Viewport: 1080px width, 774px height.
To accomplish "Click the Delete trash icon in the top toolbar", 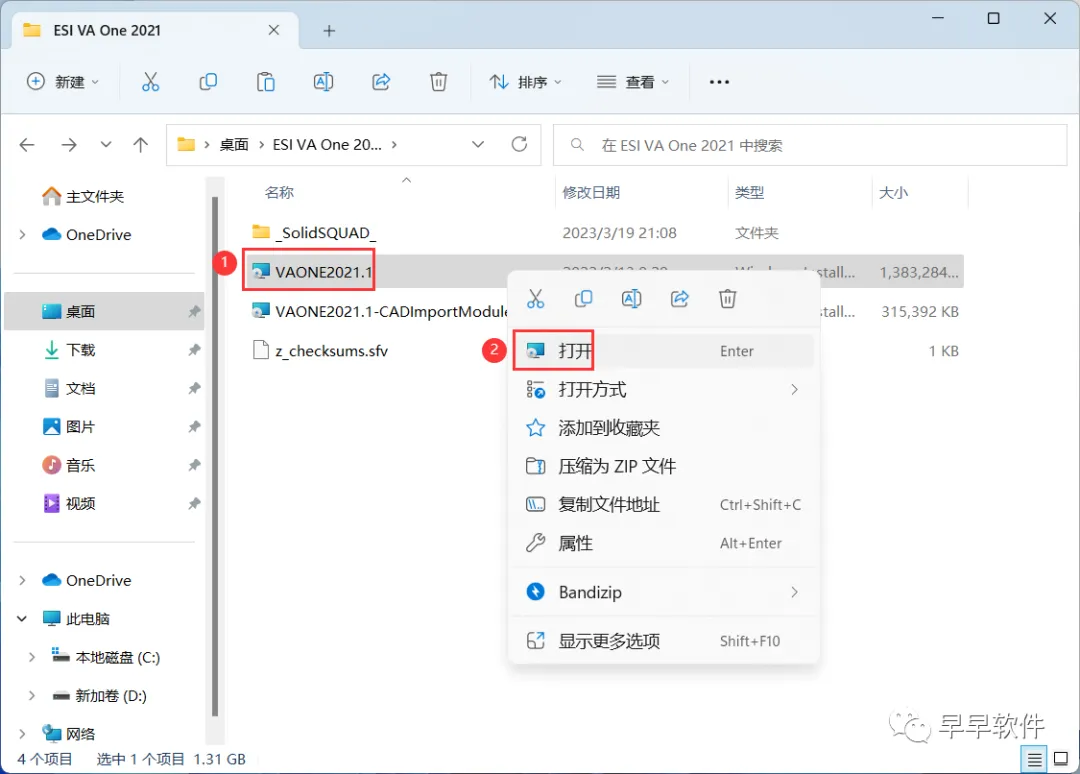I will [438, 82].
